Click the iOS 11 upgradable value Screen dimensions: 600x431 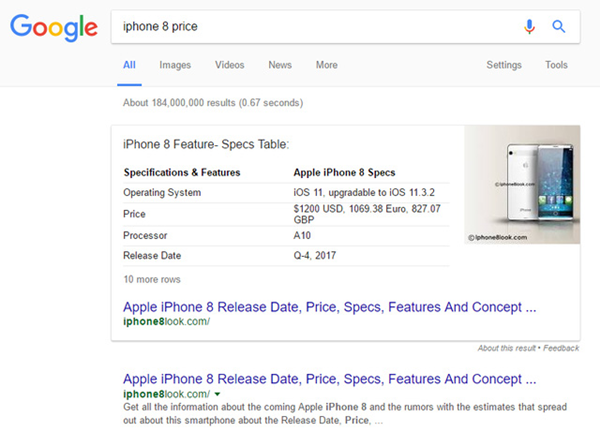click(x=364, y=192)
